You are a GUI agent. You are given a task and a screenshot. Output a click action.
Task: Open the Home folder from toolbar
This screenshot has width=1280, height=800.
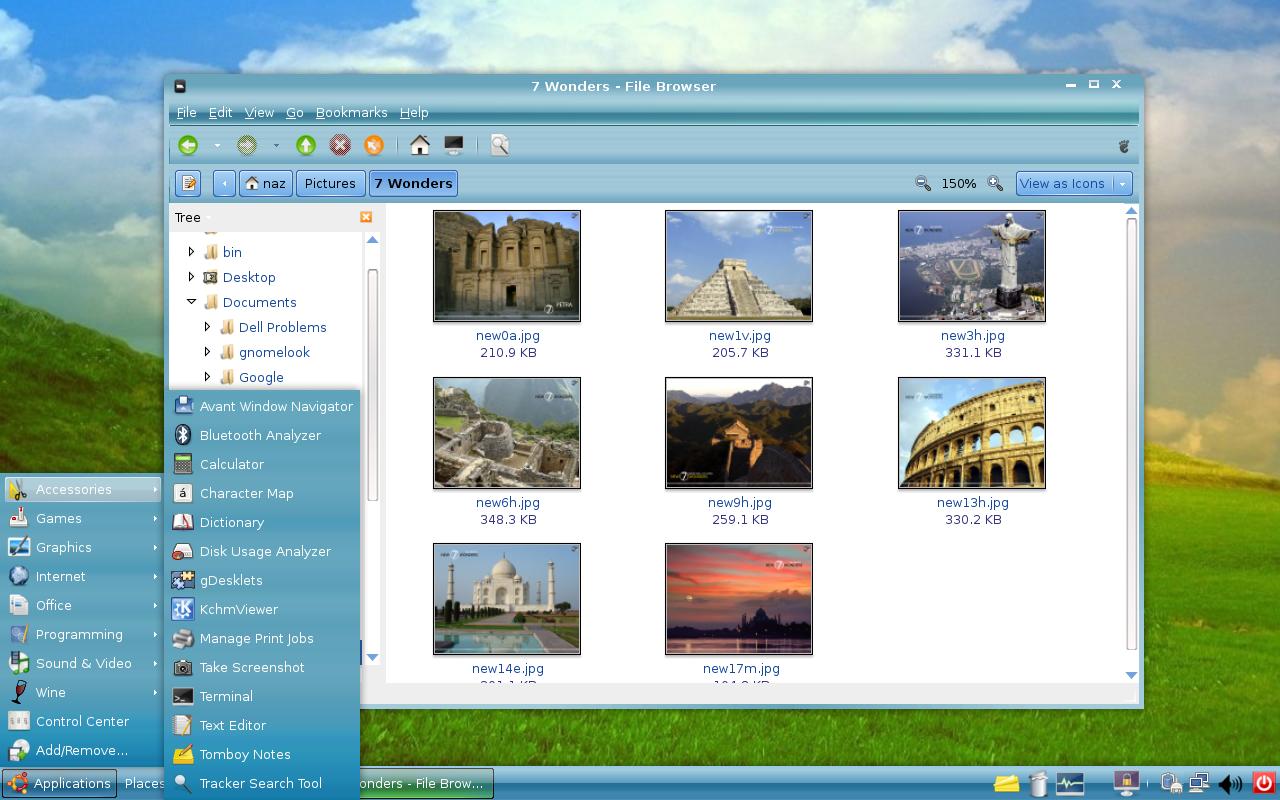[420, 146]
